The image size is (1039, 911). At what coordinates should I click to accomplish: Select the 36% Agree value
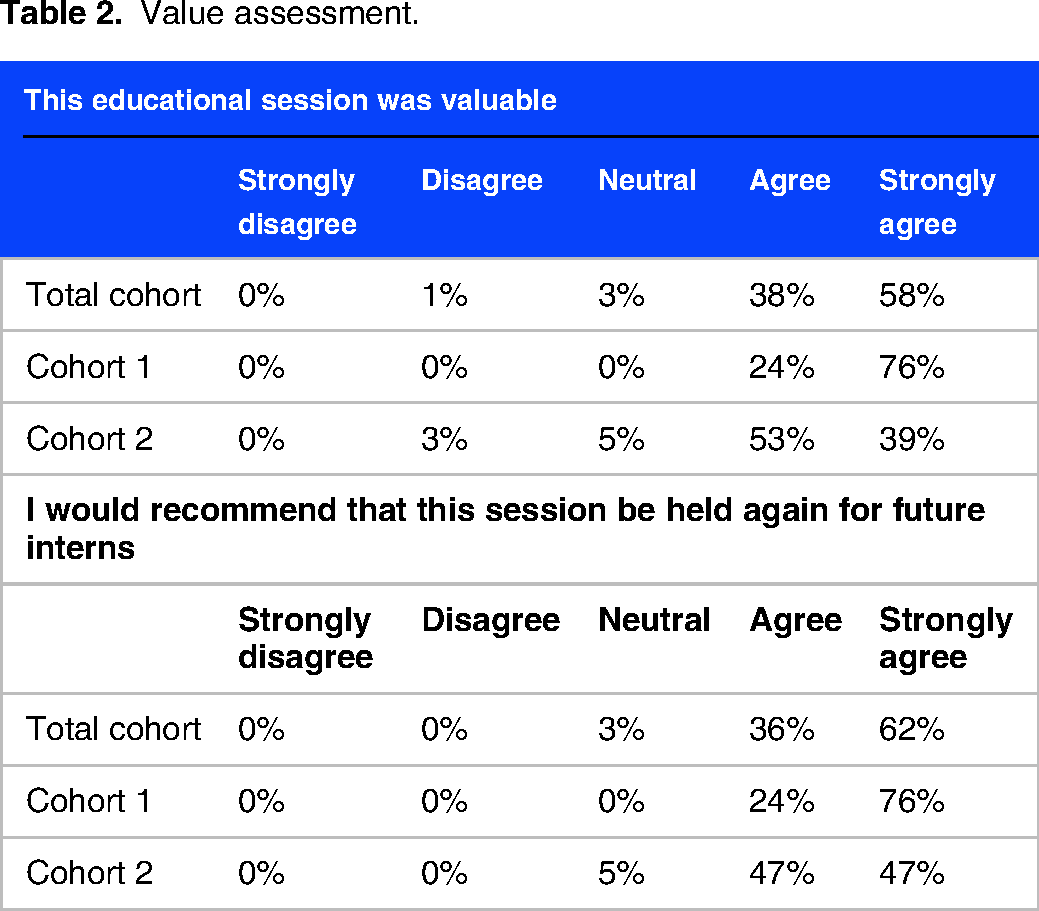click(782, 729)
